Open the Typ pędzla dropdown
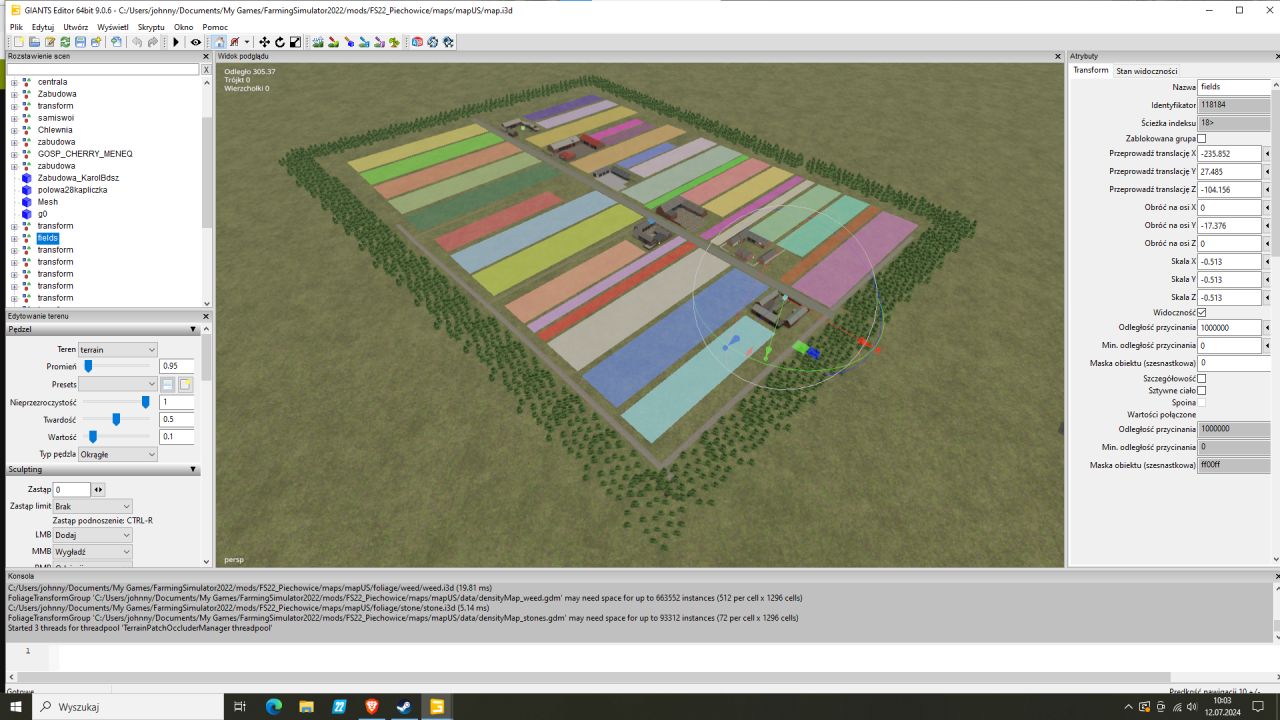This screenshot has height=720, width=1280. (x=118, y=454)
